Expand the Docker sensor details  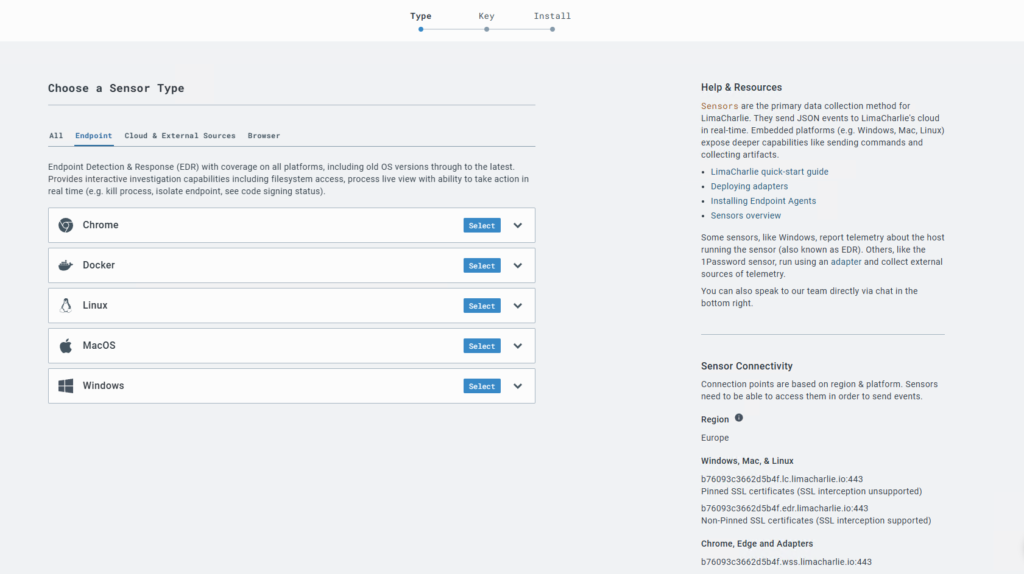pyautogui.click(x=517, y=266)
